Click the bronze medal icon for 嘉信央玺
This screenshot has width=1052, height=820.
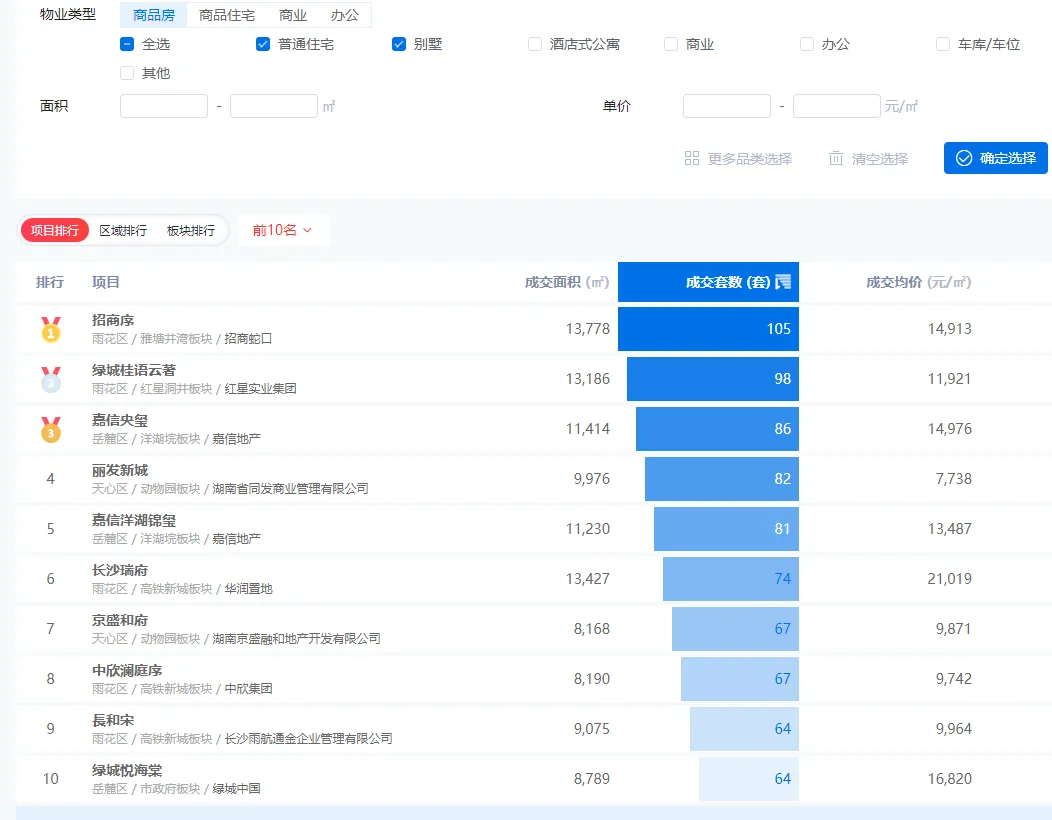(50, 429)
